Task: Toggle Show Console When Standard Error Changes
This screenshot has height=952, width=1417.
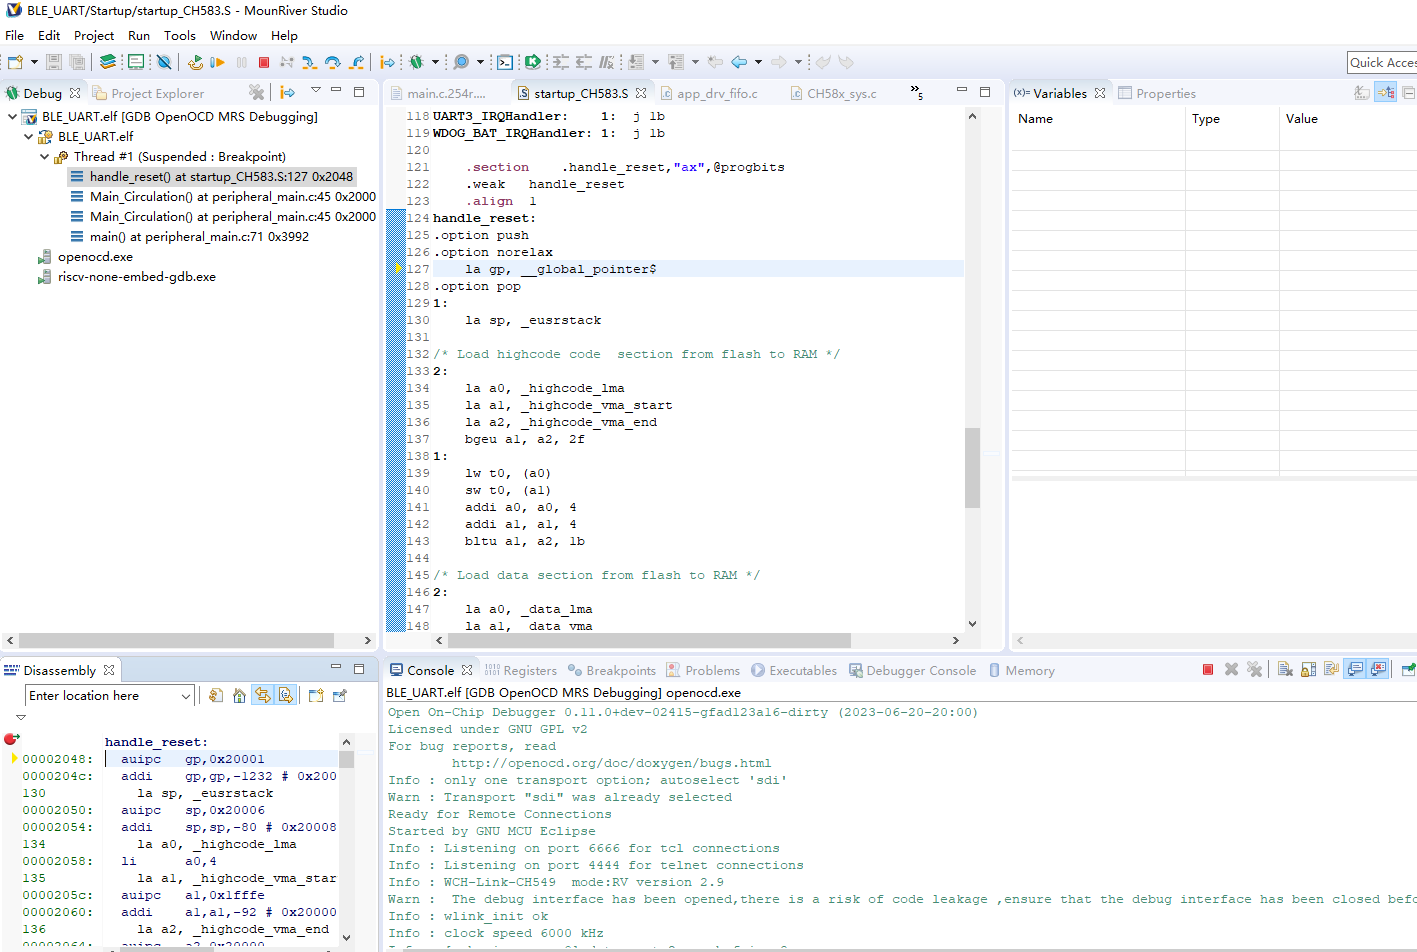Action: point(1379,669)
